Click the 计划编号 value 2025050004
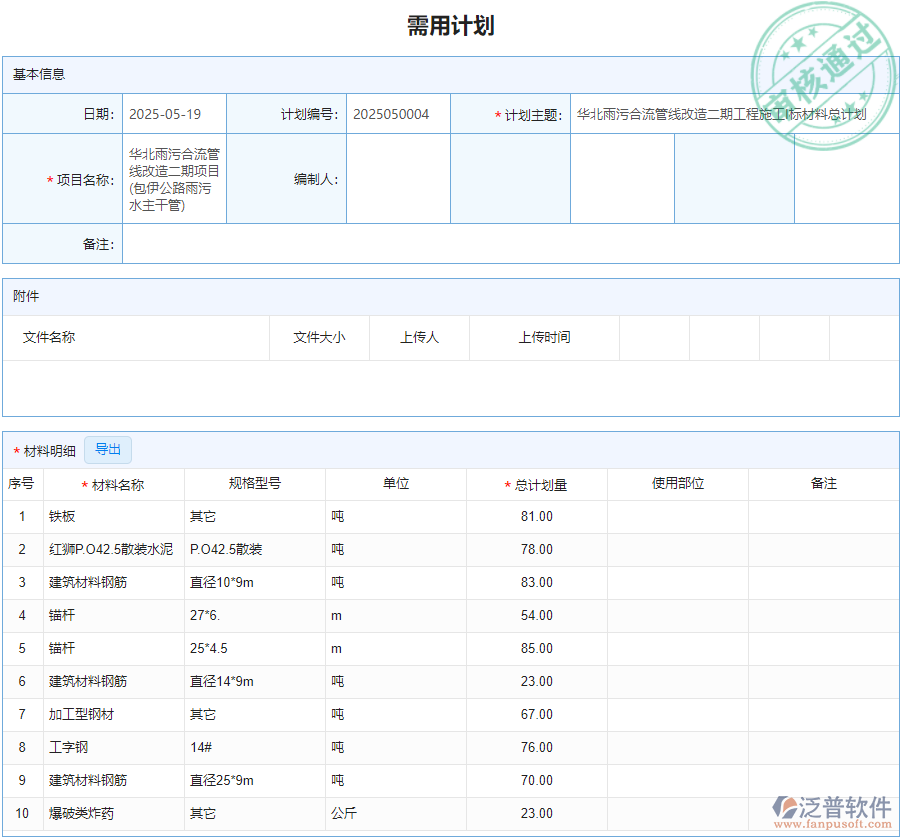 pyautogui.click(x=396, y=114)
